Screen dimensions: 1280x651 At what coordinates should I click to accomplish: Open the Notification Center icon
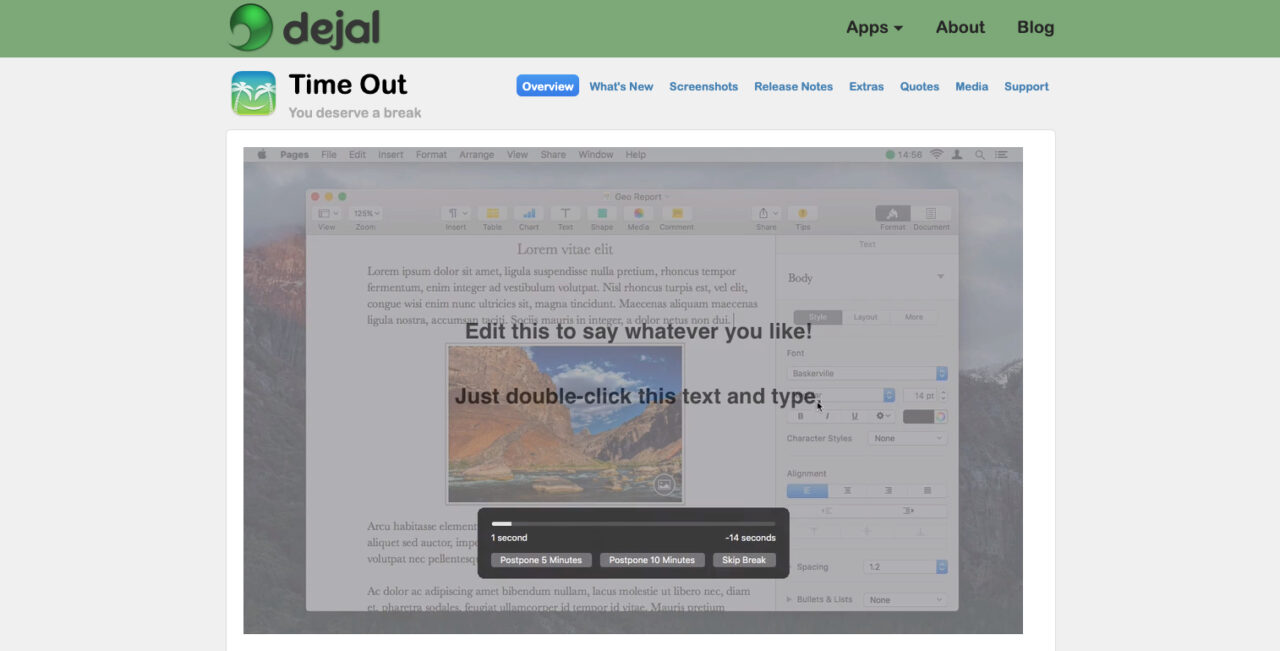tap(1002, 155)
